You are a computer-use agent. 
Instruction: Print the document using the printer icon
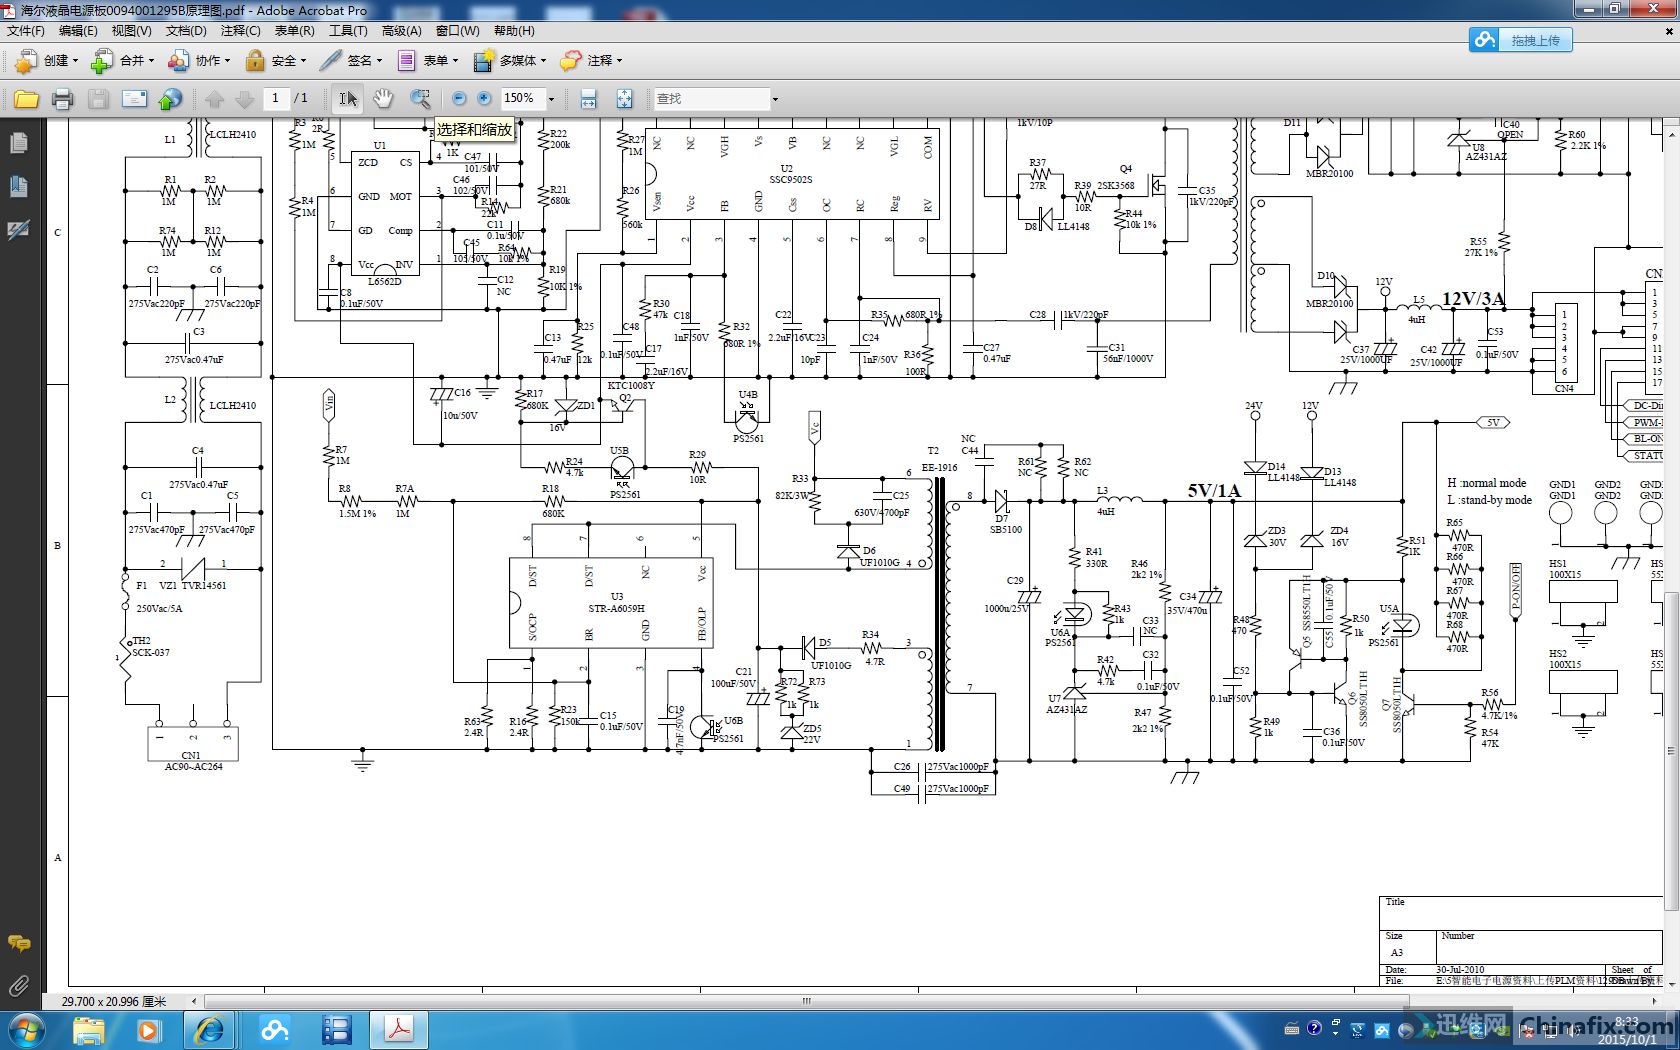pyautogui.click(x=62, y=99)
